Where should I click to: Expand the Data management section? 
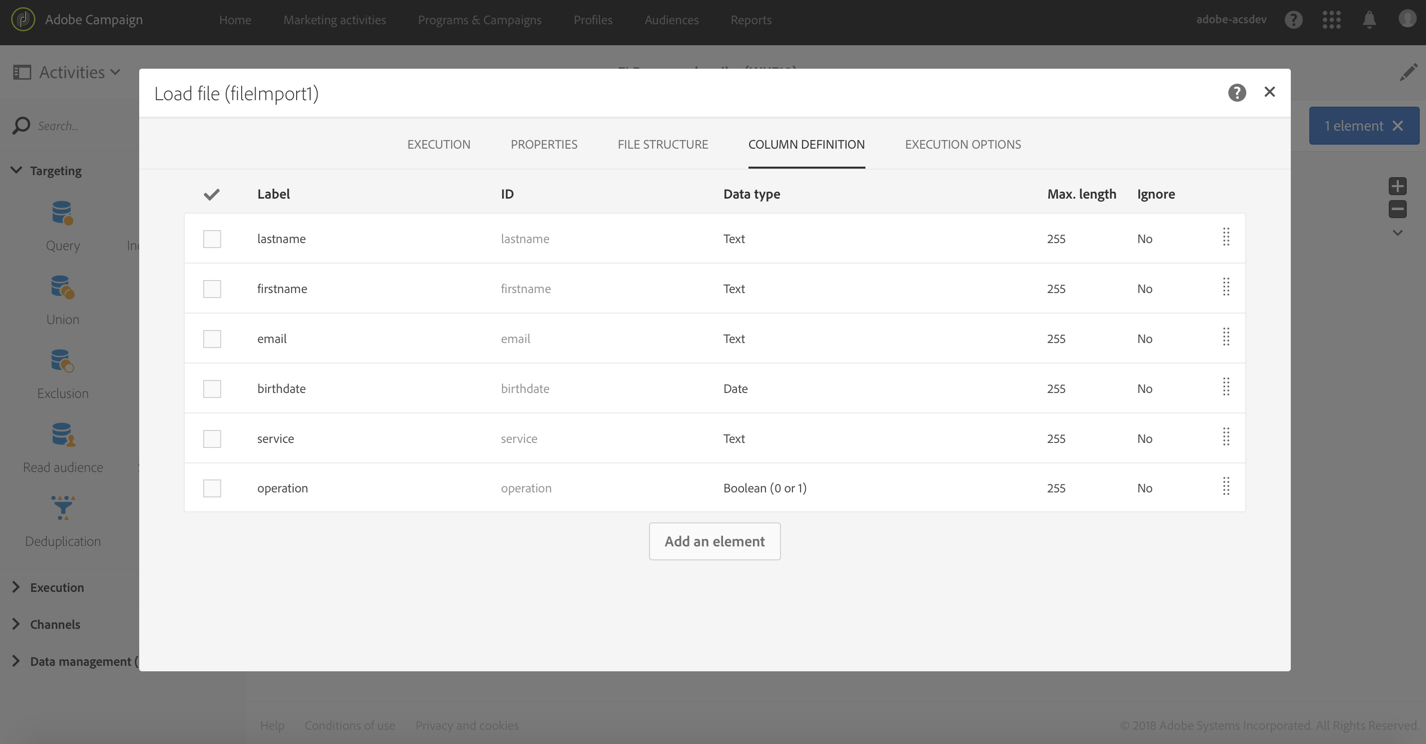pos(16,661)
